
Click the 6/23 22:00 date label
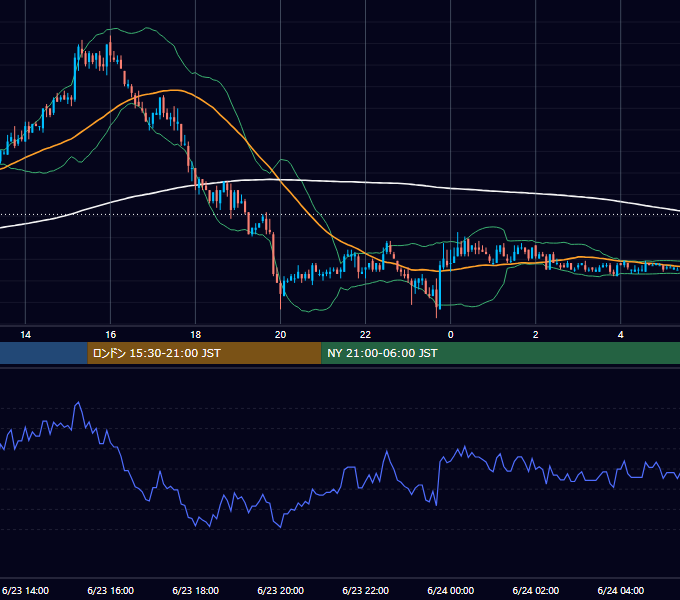click(366, 590)
